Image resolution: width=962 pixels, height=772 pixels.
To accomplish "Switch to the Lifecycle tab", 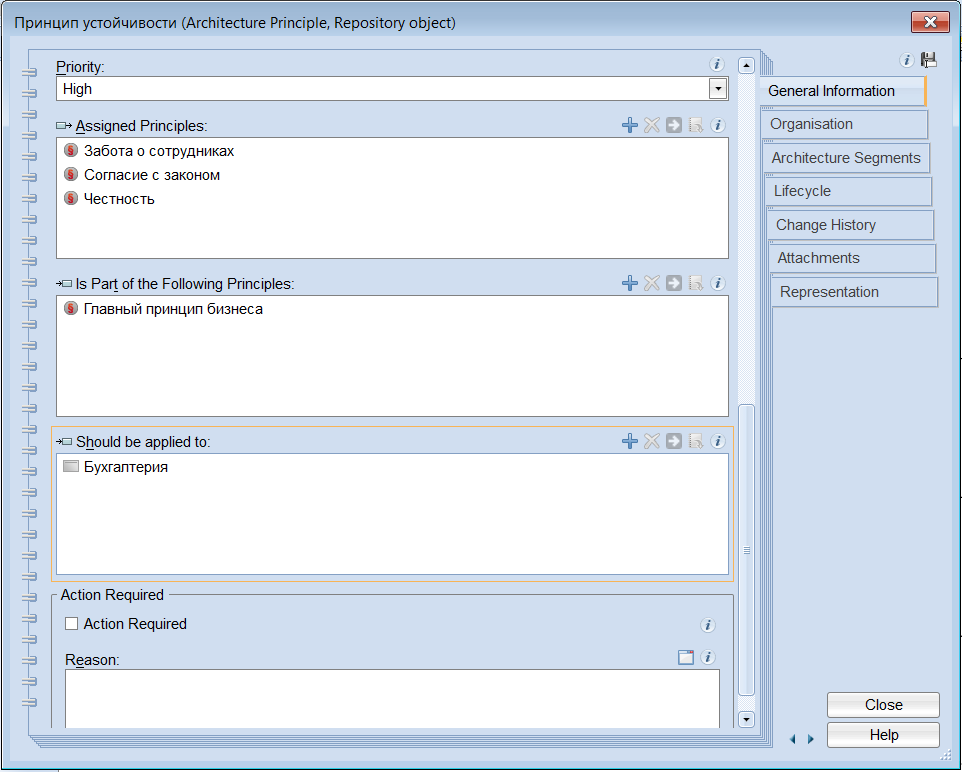I will pyautogui.click(x=849, y=191).
